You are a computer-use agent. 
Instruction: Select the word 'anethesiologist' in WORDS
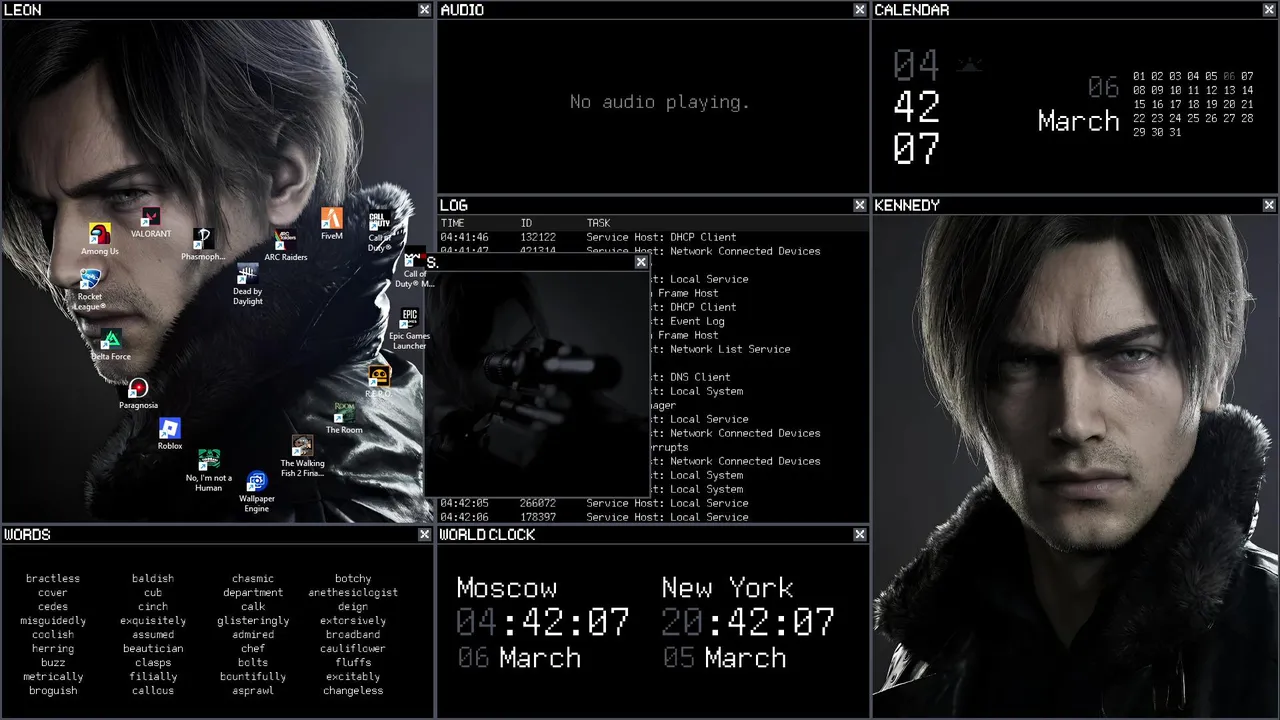tap(353, 593)
